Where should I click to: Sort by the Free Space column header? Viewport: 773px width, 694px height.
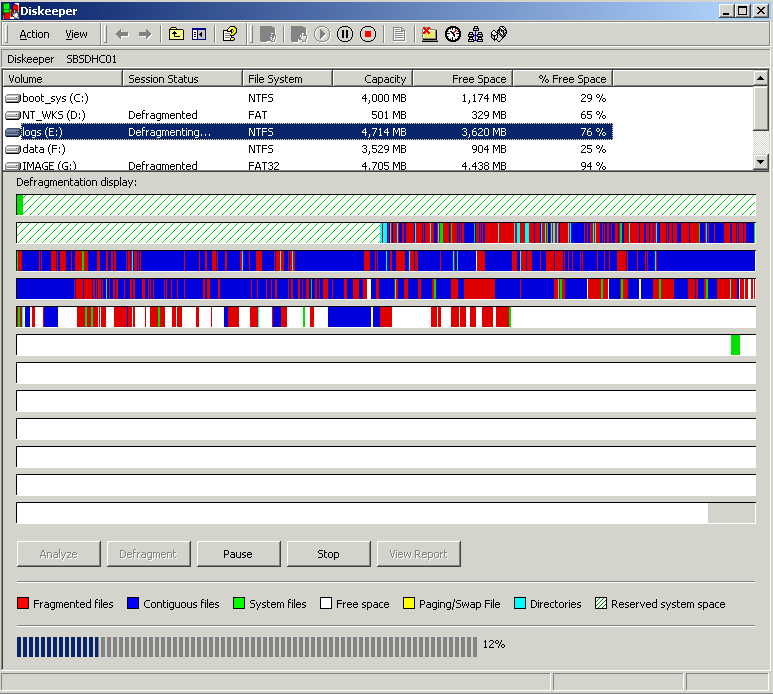pos(463,79)
